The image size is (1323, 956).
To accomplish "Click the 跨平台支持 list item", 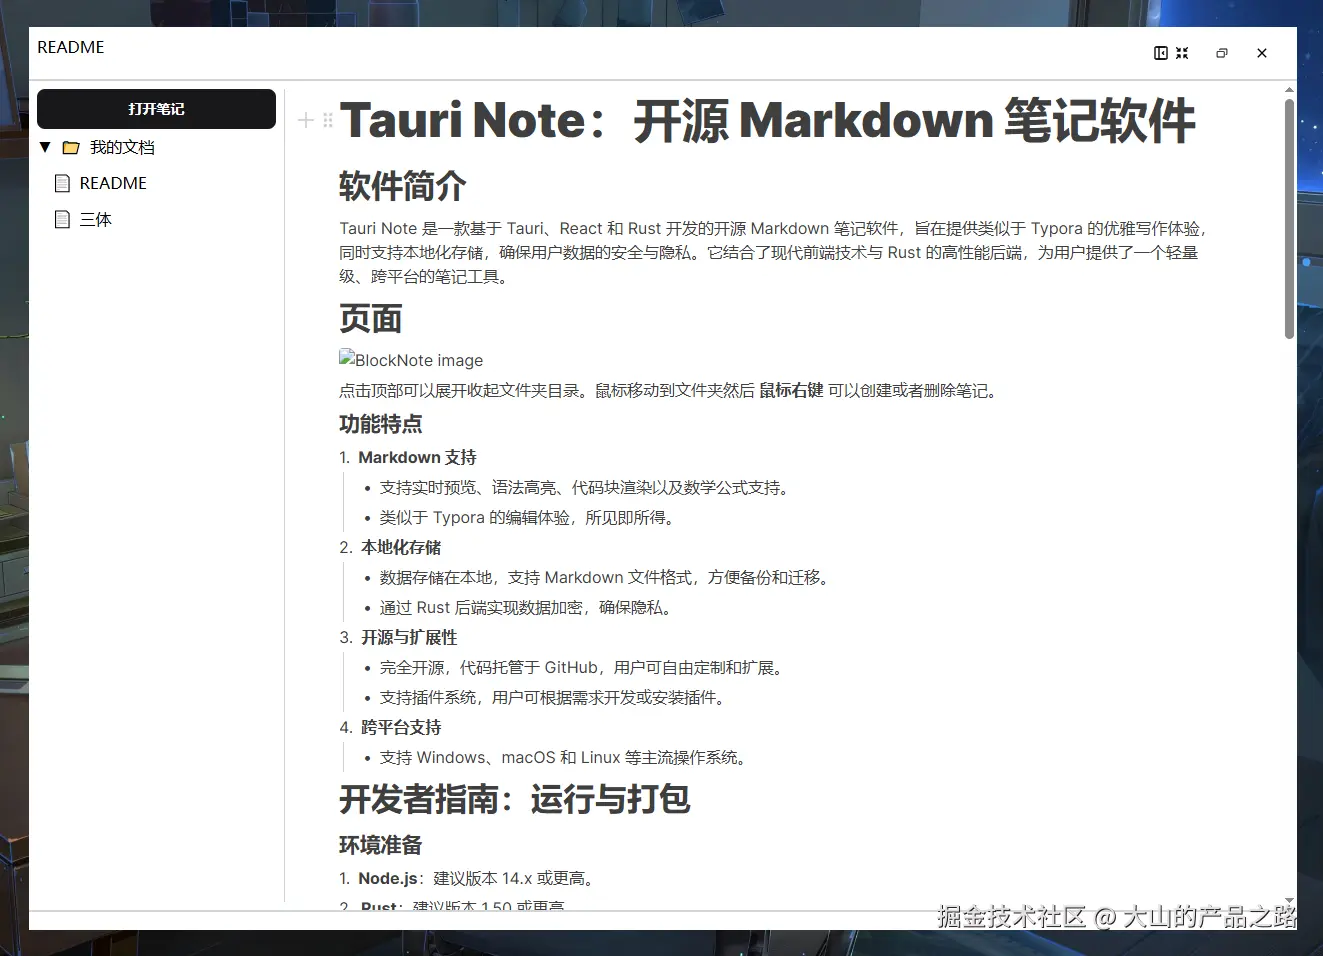I will click(401, 727).
